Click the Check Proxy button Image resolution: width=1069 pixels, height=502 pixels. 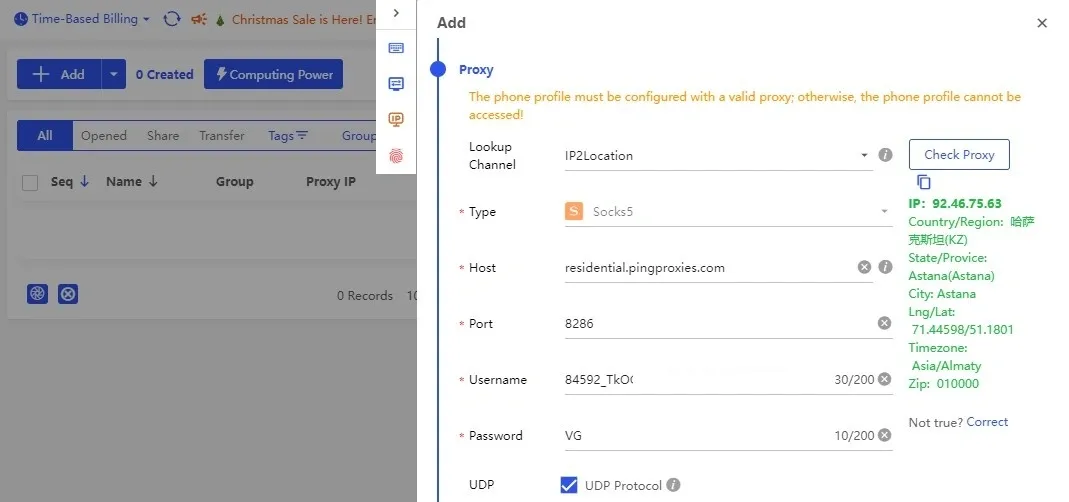tap(959, 154)
